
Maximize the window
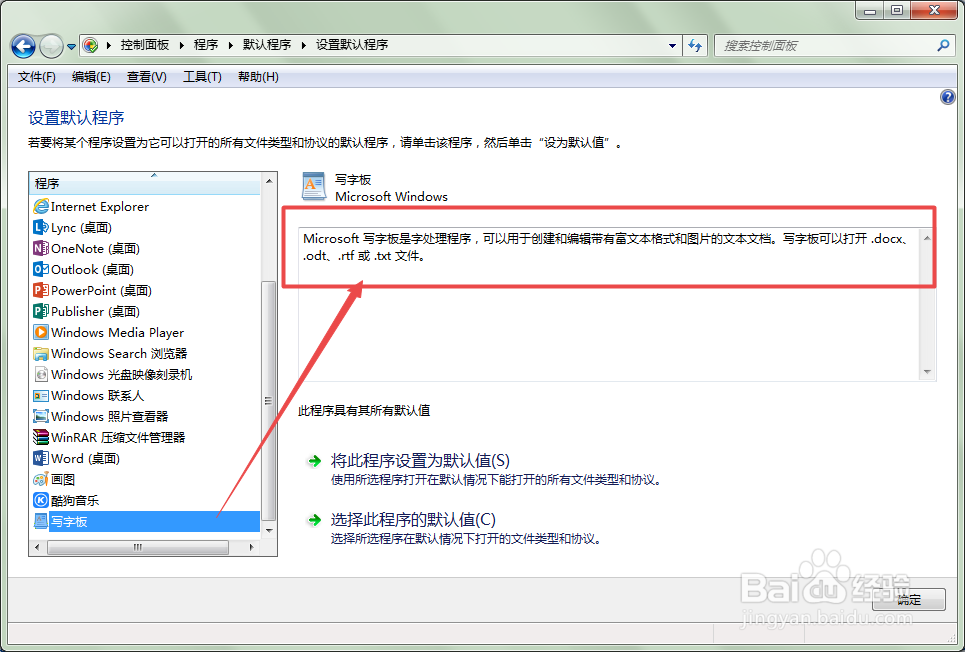pos(897,10)
